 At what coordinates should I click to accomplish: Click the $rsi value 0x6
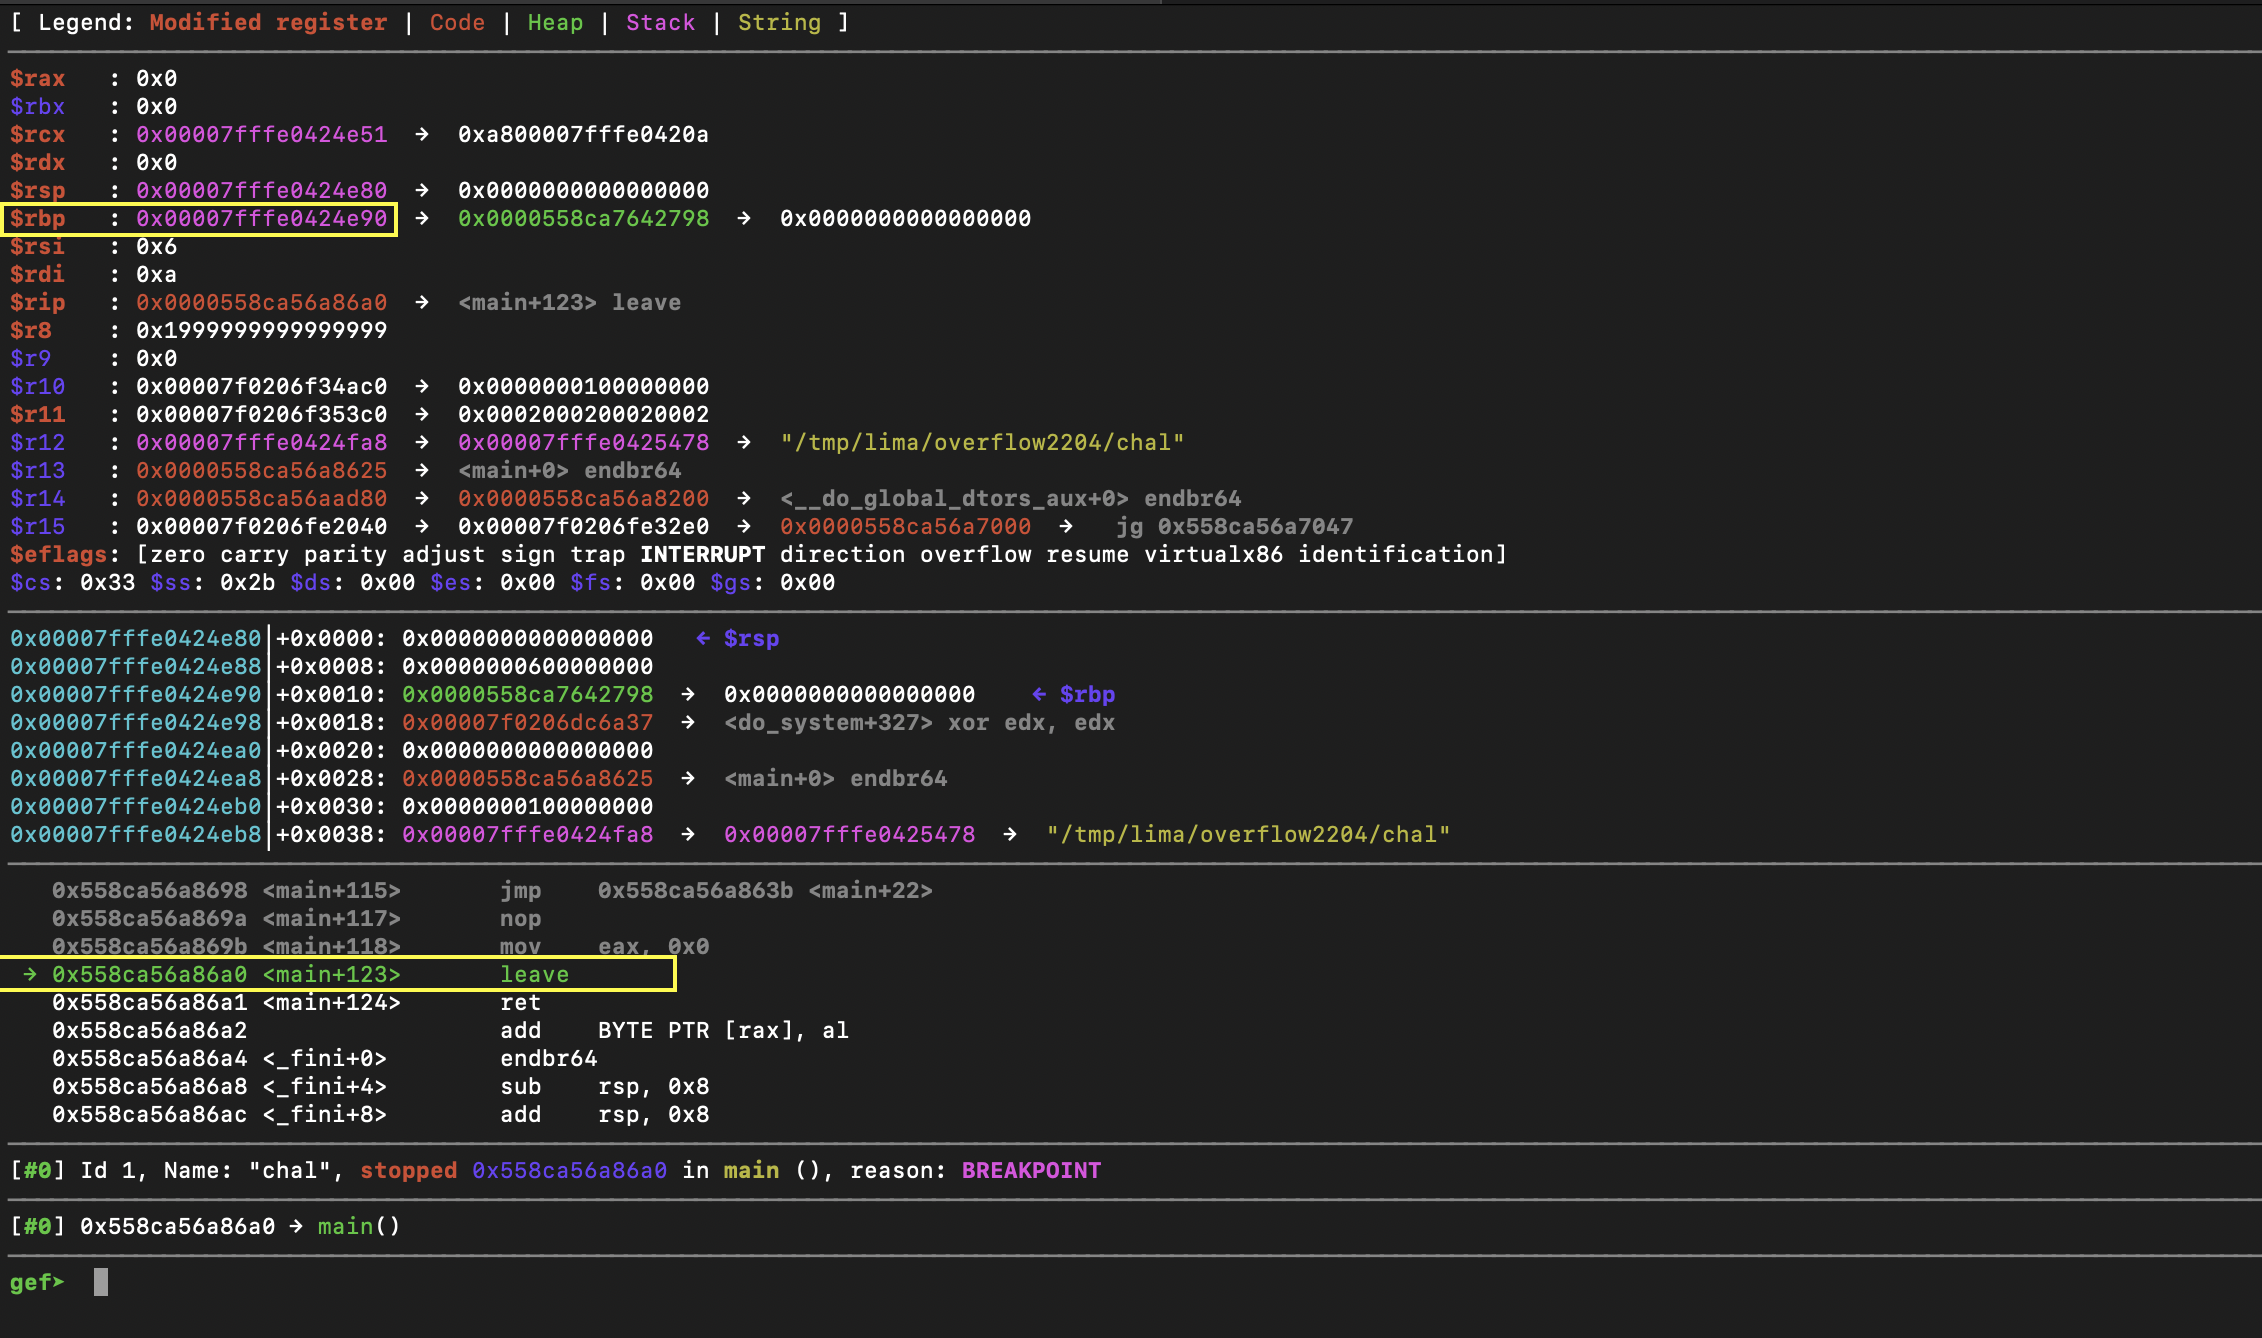tap(157, 246)
